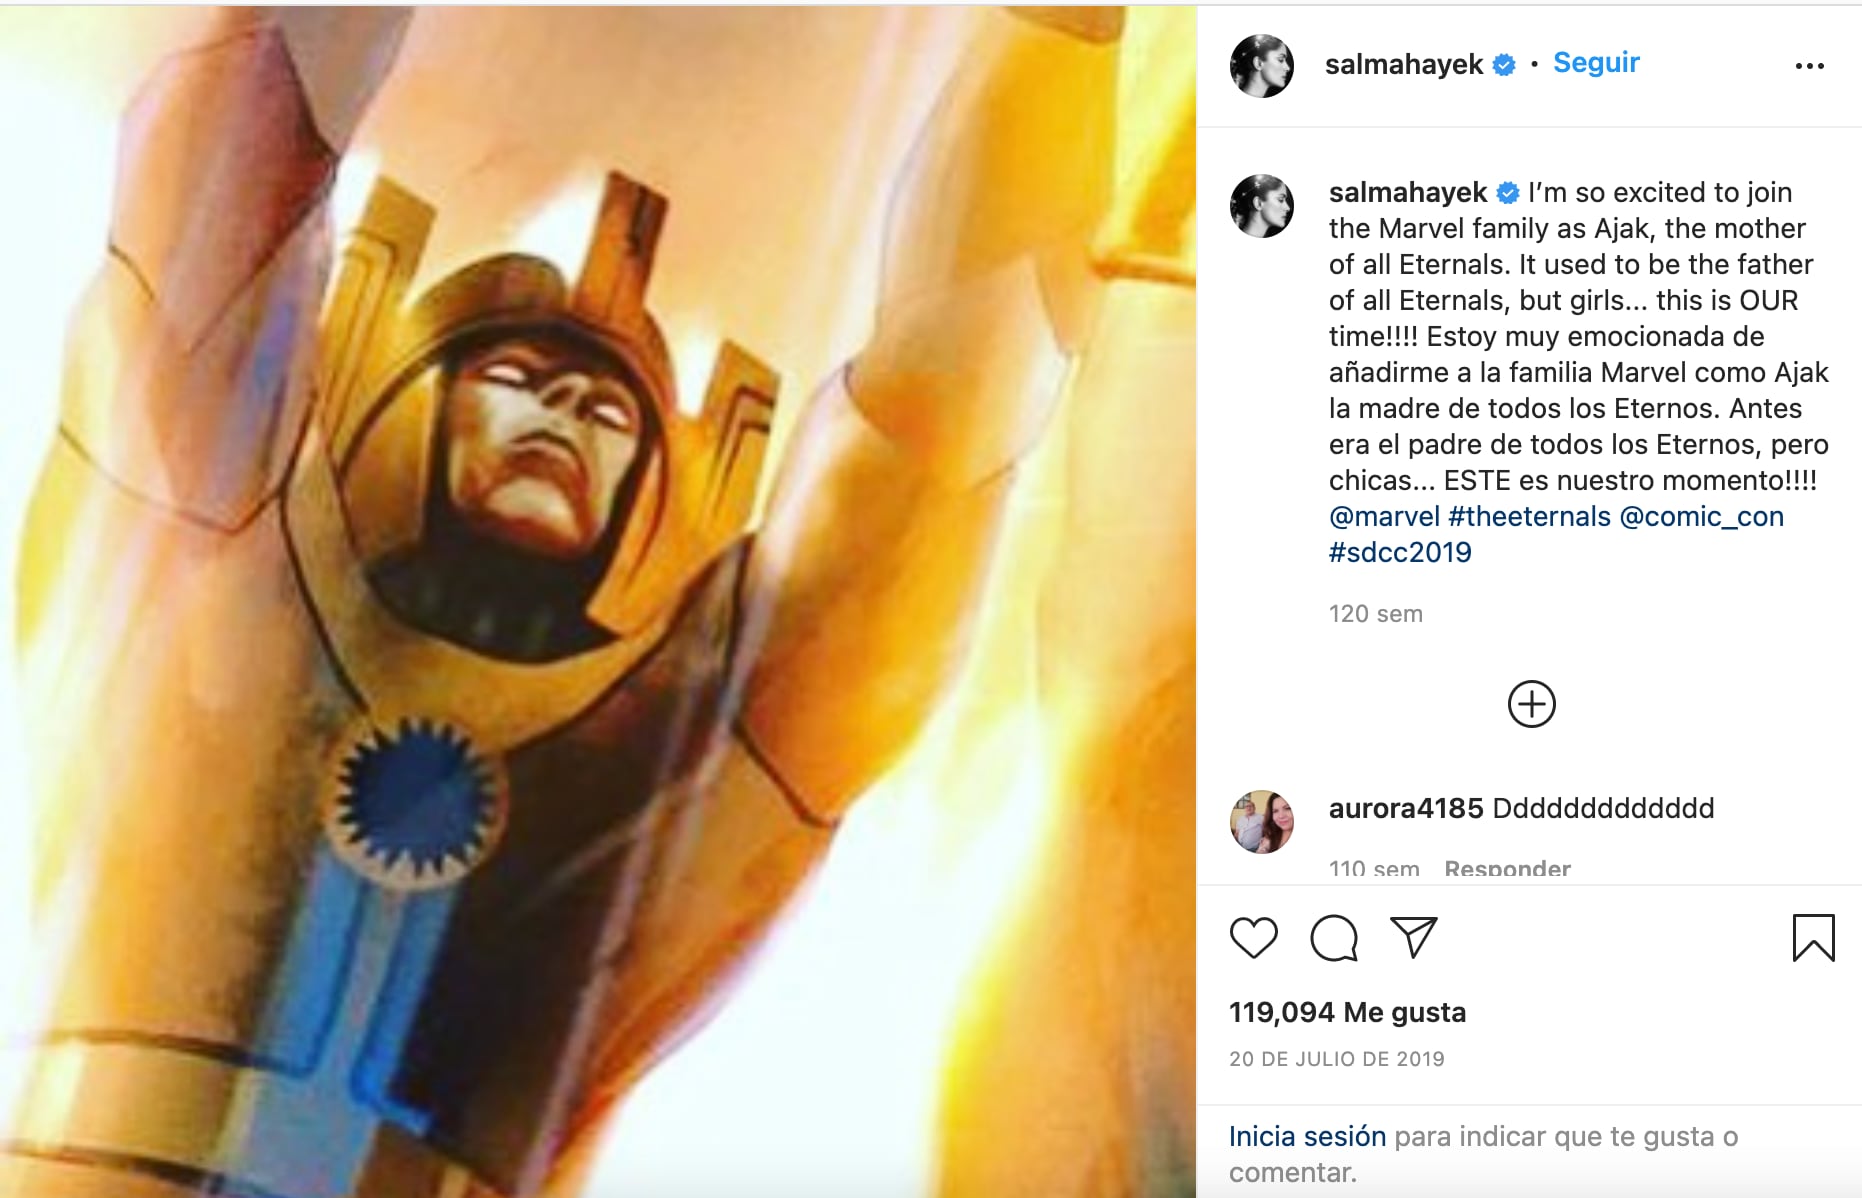
Task: Open the #sdcc2019 hashtag
Action: tap(1400, 553)
